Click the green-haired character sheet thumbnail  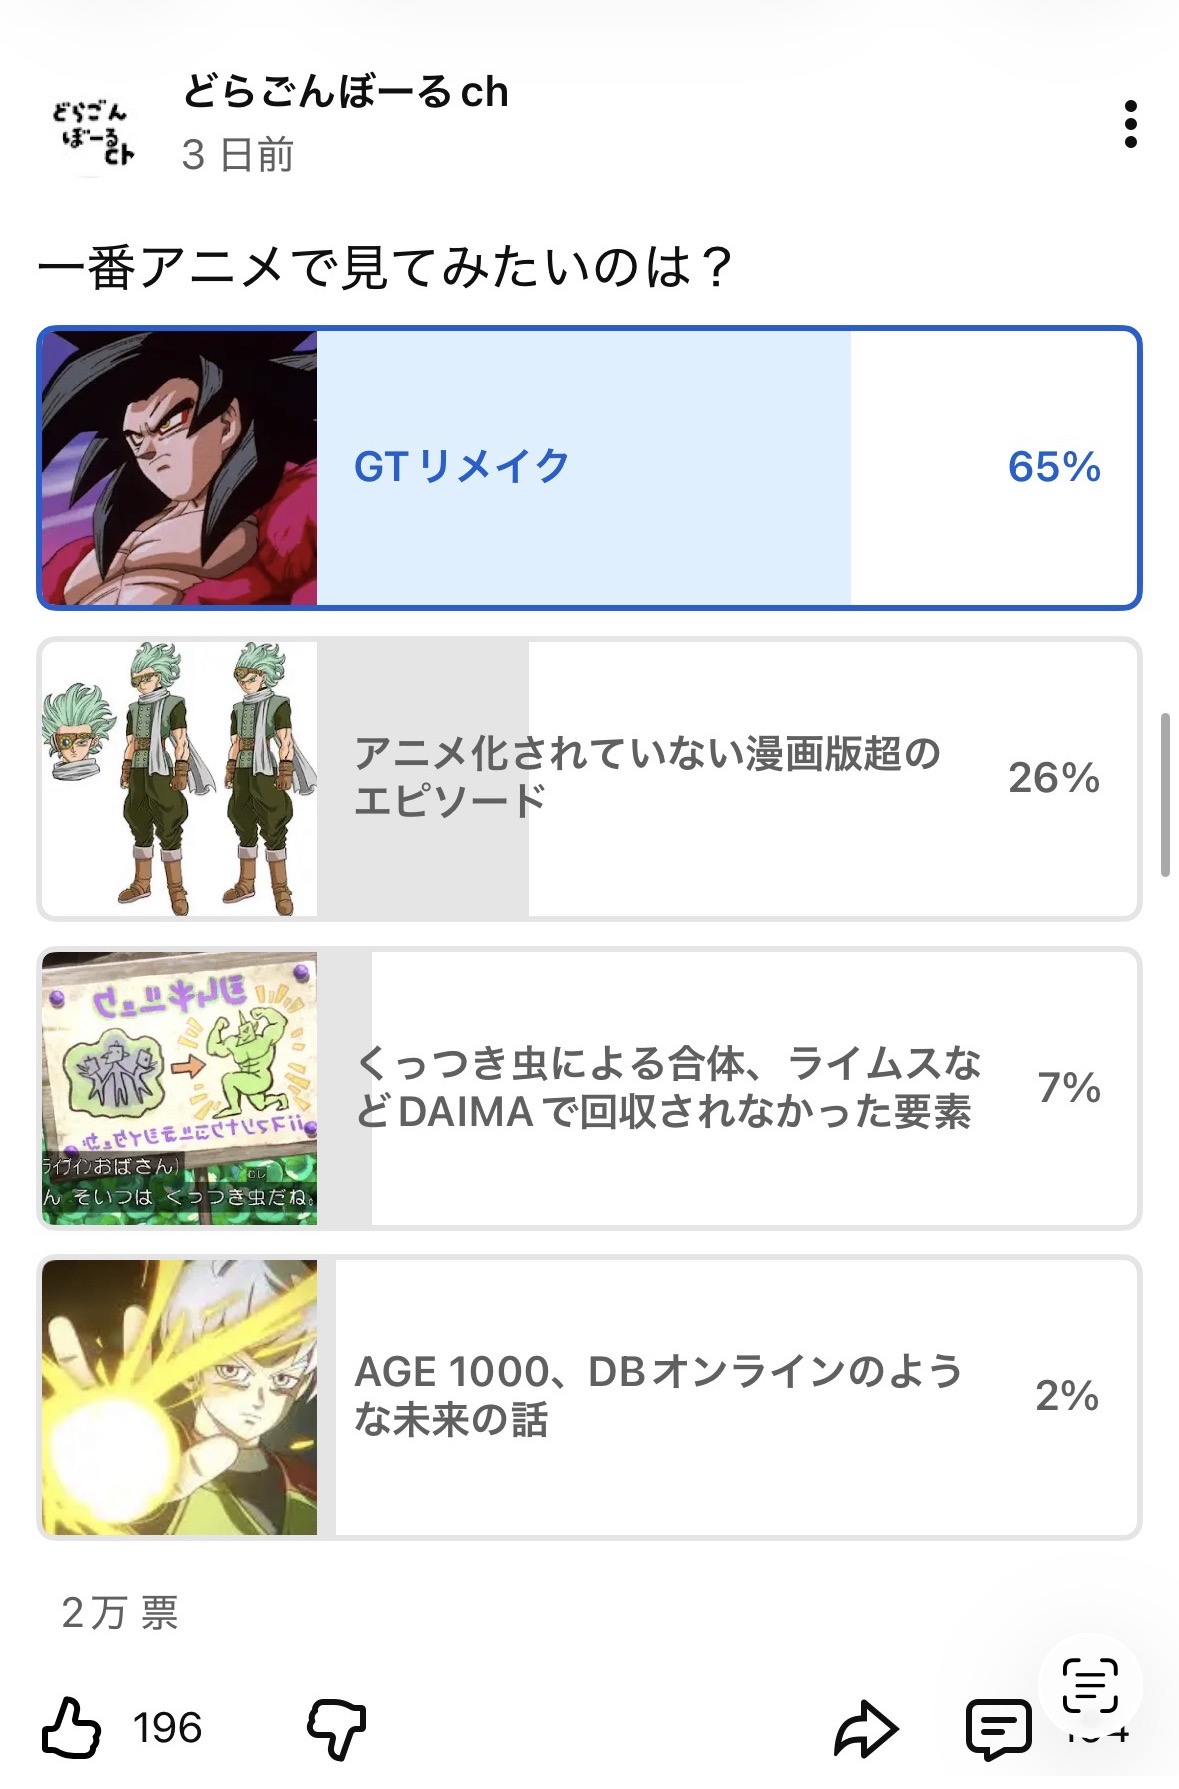[180, 778]
